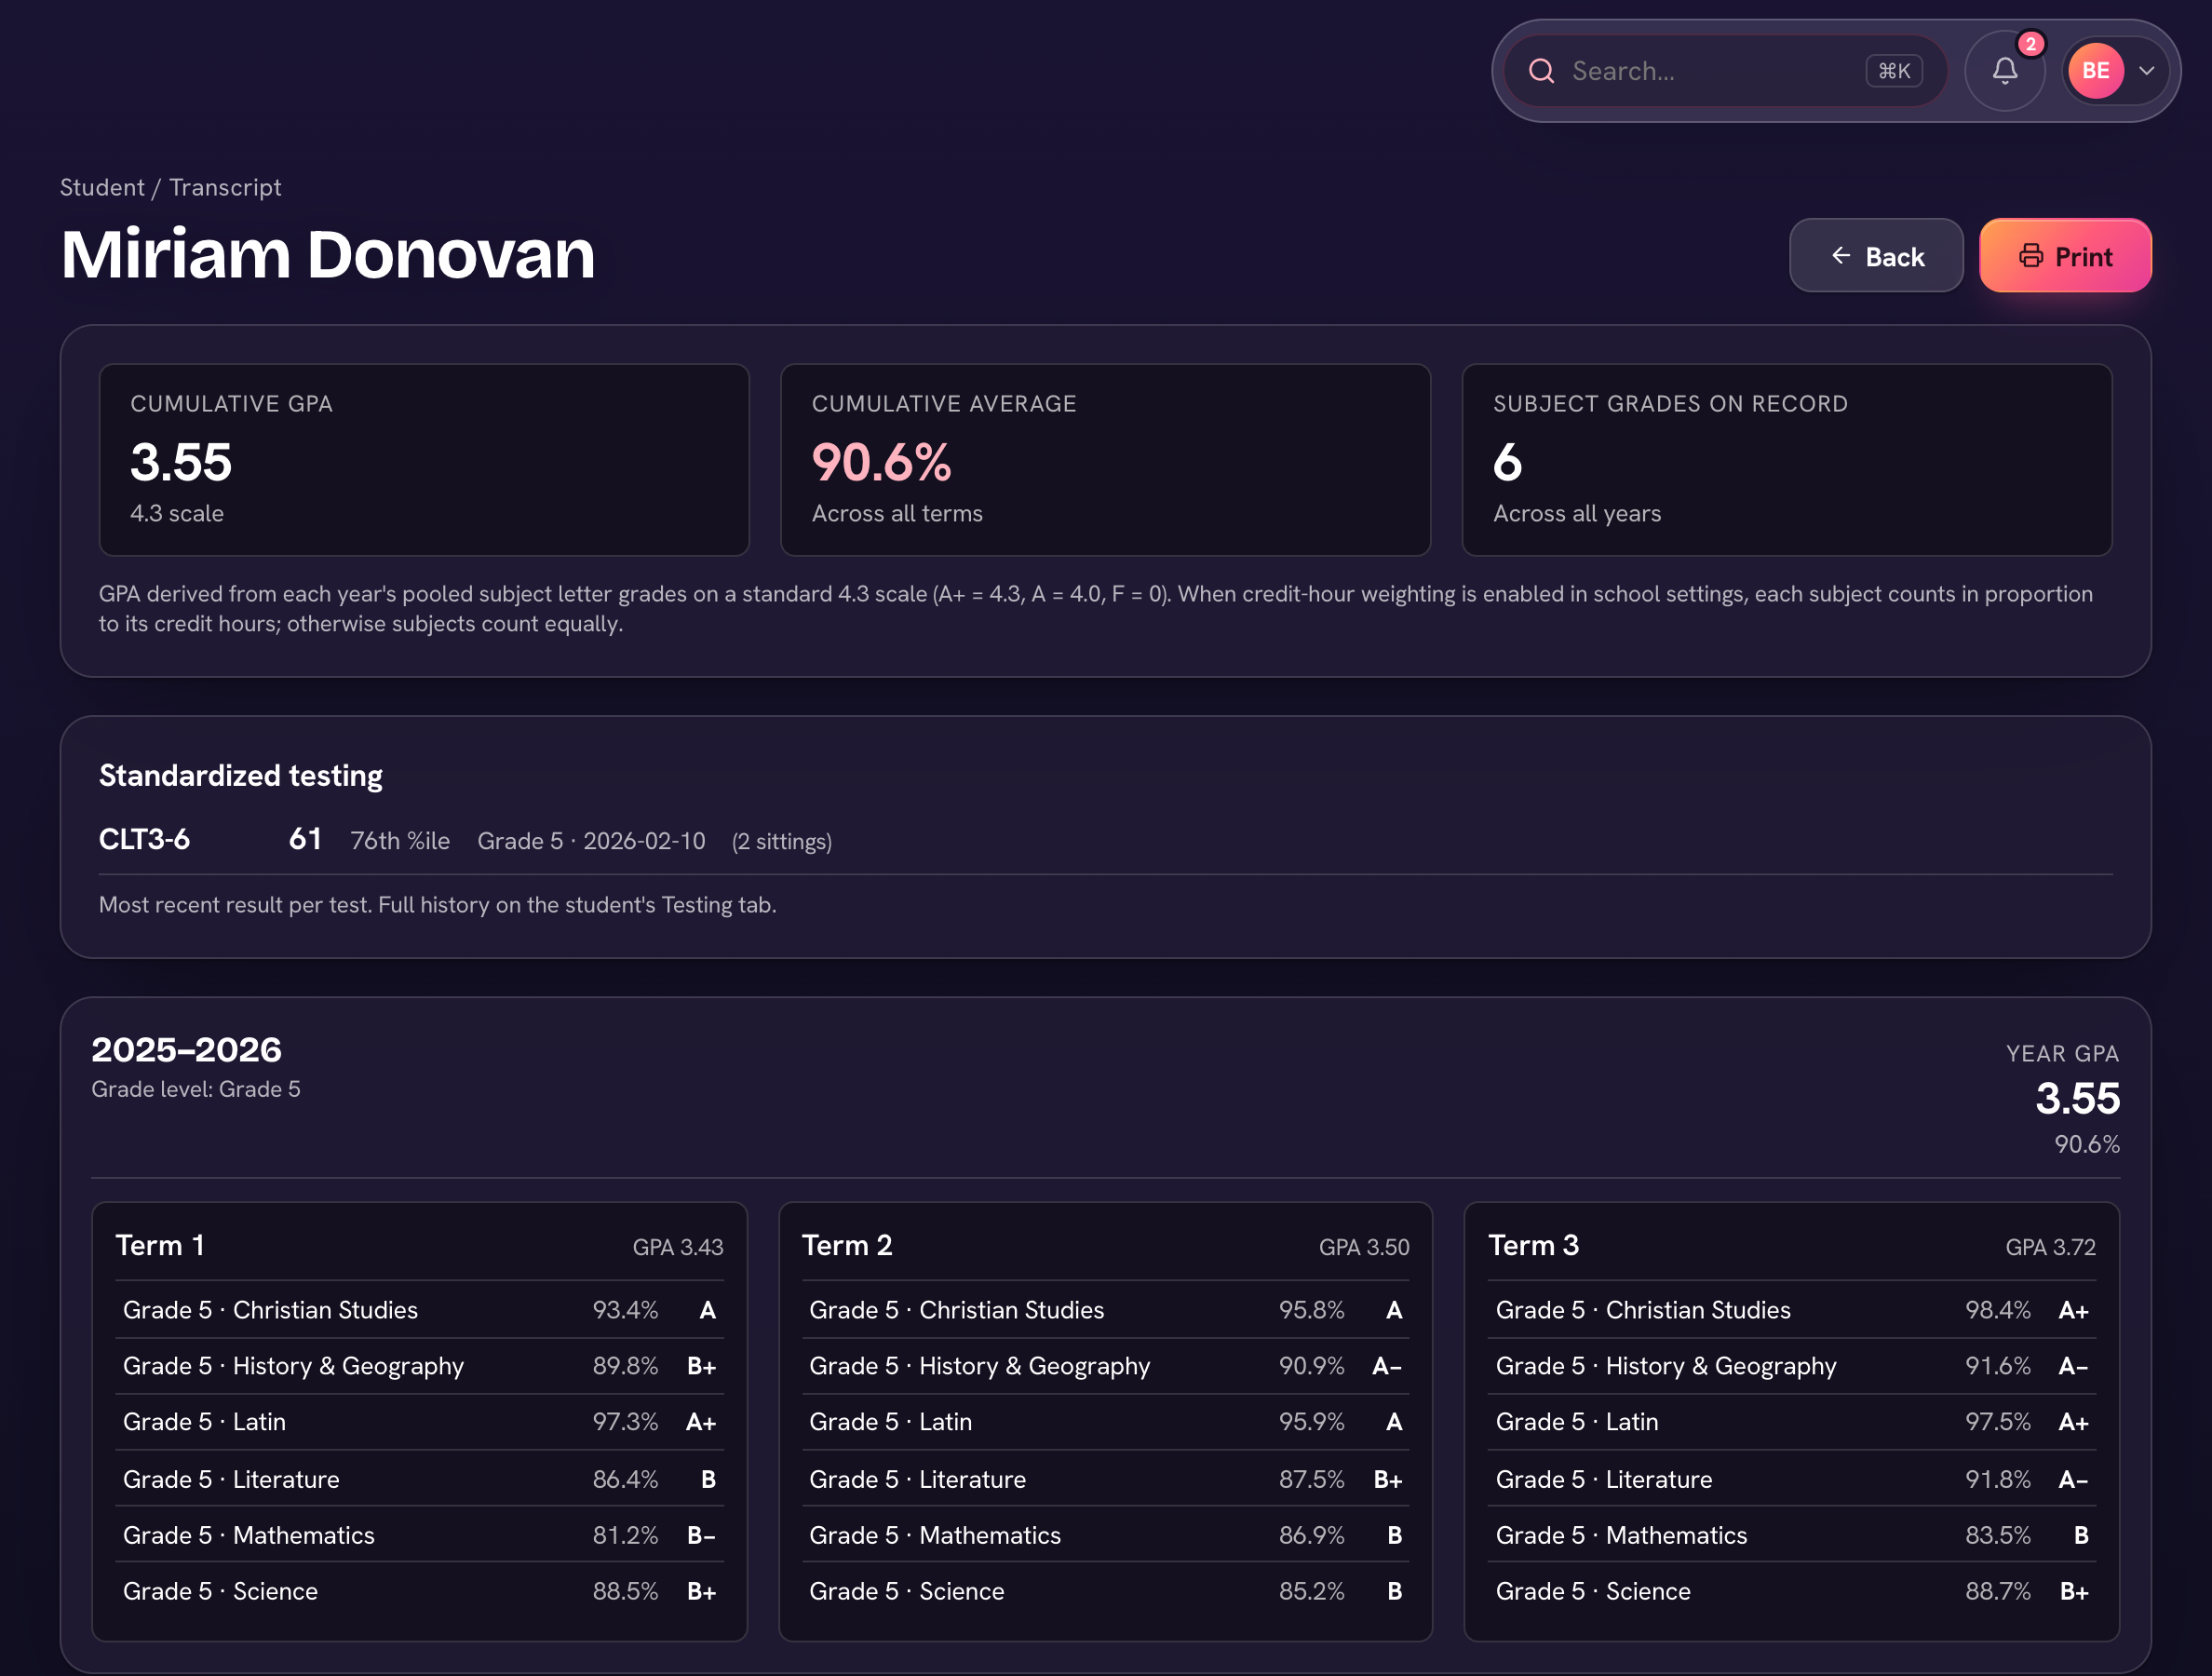Click Term 3 Science 88.7% score
The height and width of the screenshot is (1676, 2212).
pyautogui.click(x=1998, y=1591)
